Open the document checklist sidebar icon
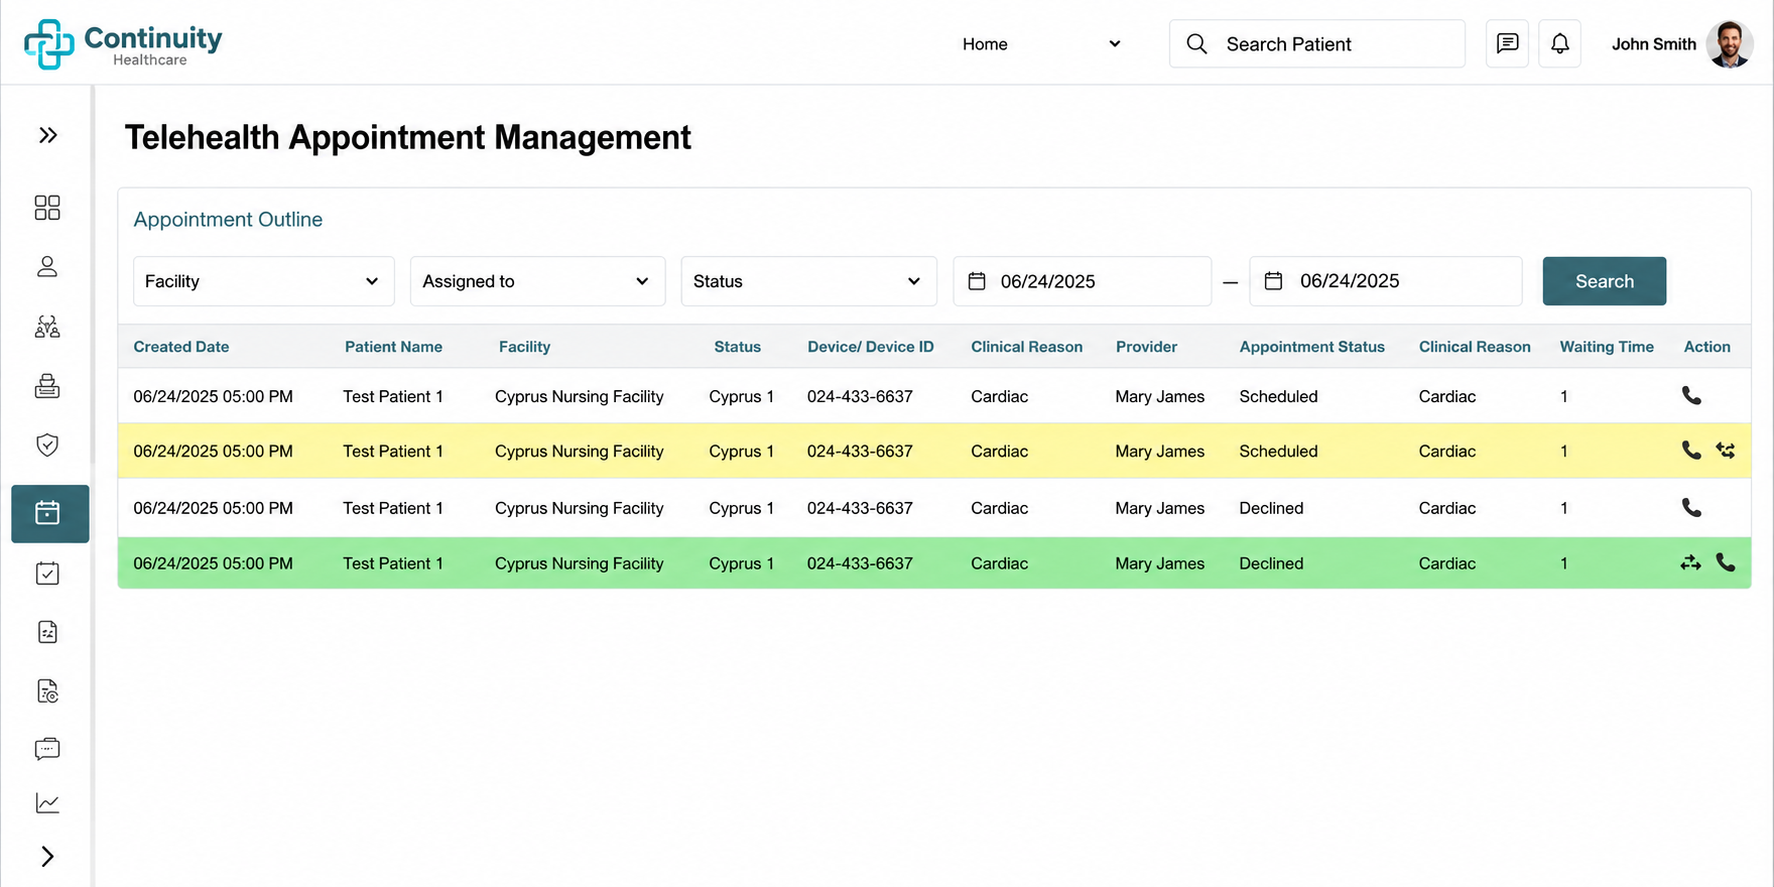Viewport: 1774px width, 887px height. 47,632
